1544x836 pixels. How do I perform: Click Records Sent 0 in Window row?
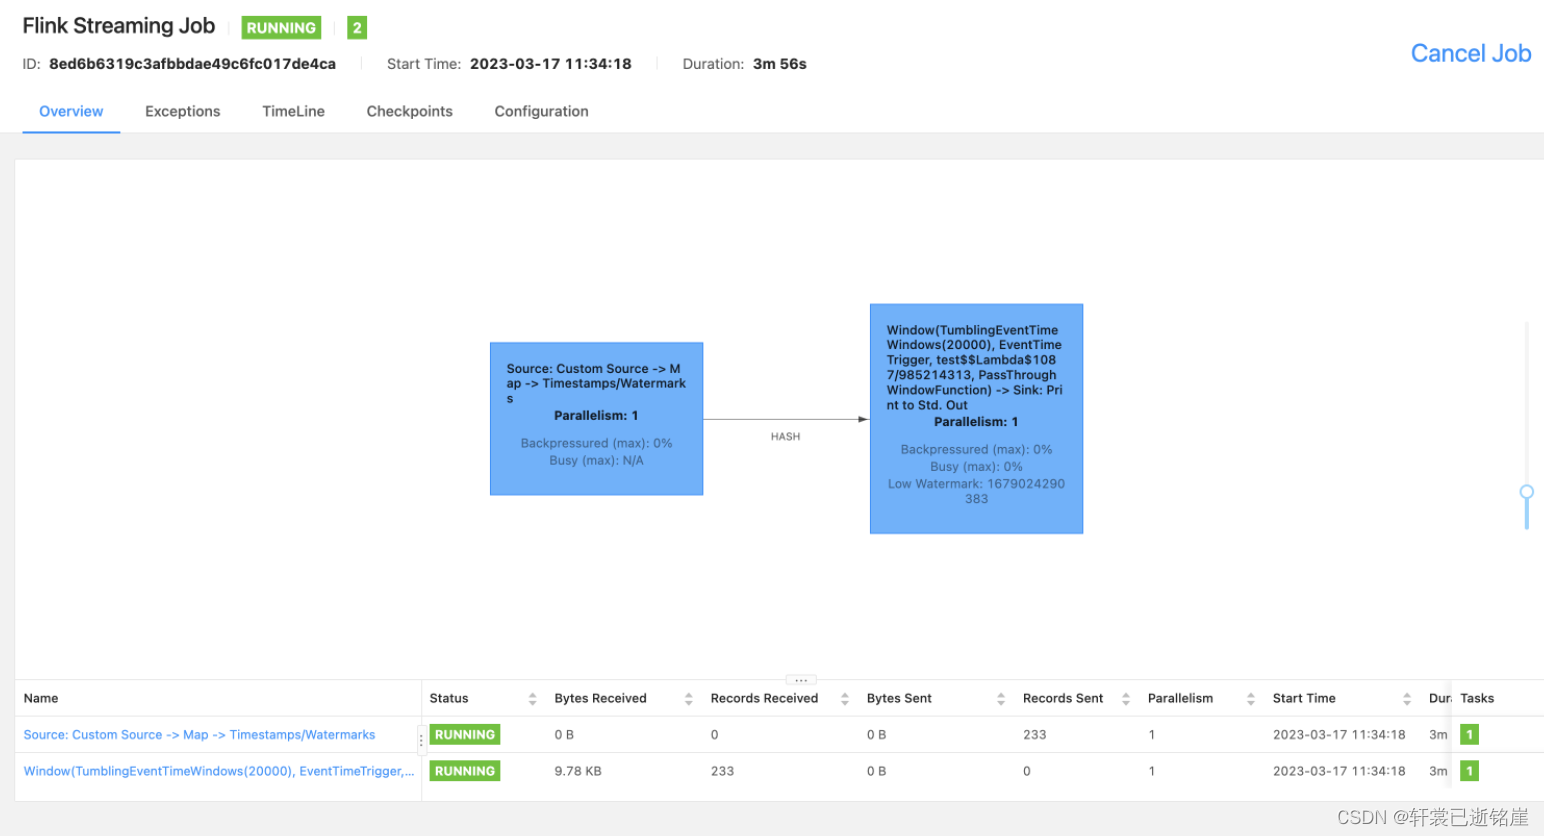[1027, 771]
